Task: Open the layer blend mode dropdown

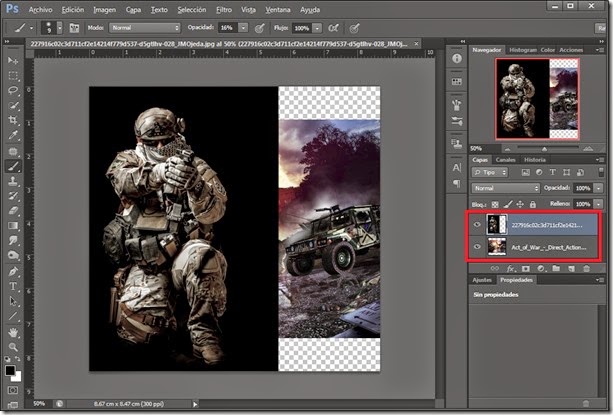Action: coord(505,188)
